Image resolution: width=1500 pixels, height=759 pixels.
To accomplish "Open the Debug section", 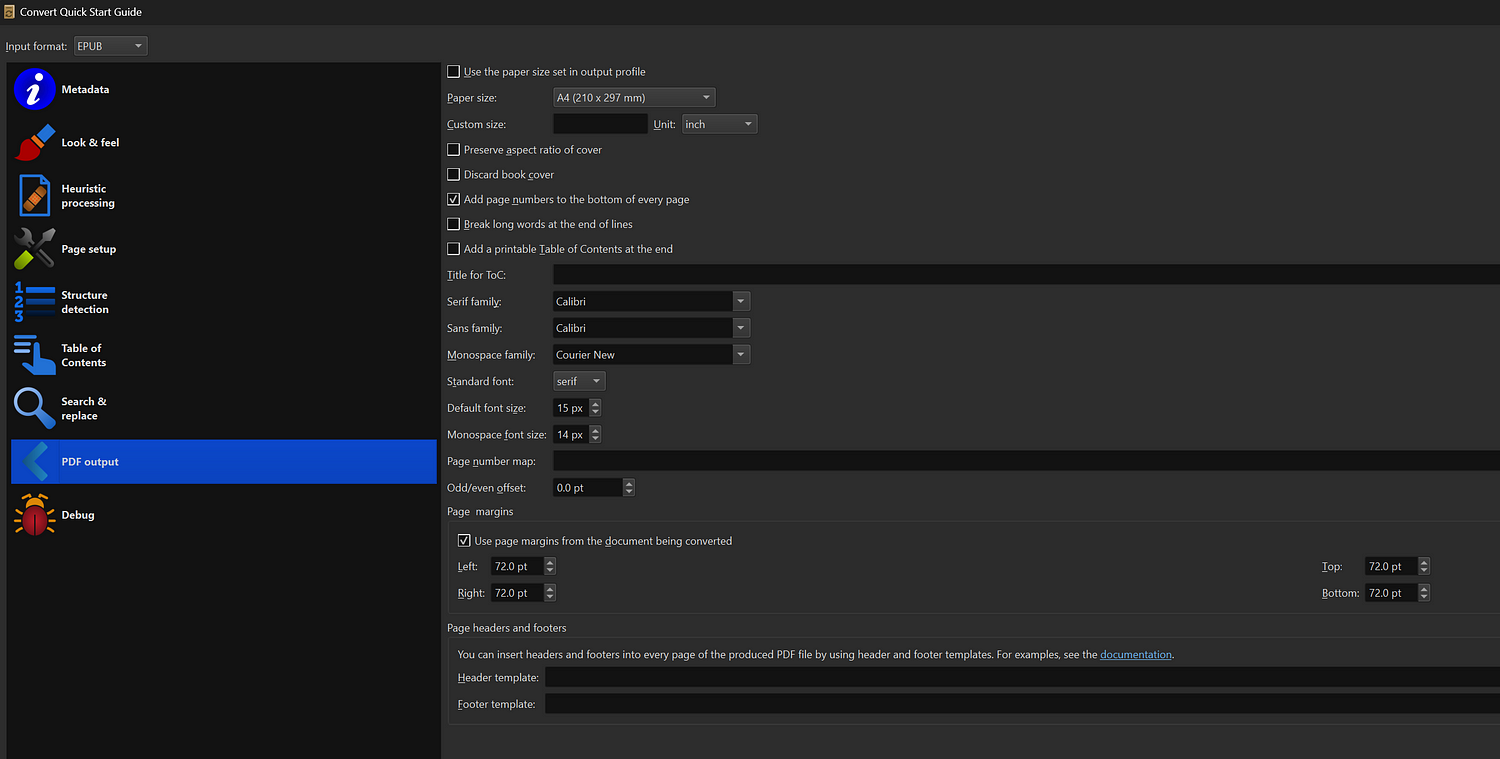I will (224, 515).
